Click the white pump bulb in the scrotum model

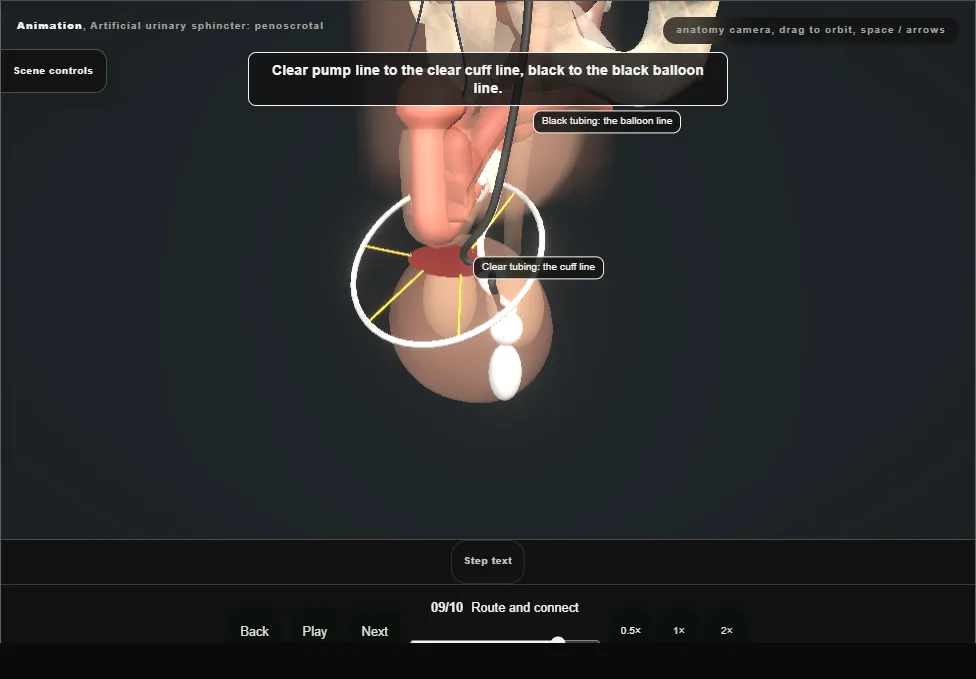[x=505, y=372]
